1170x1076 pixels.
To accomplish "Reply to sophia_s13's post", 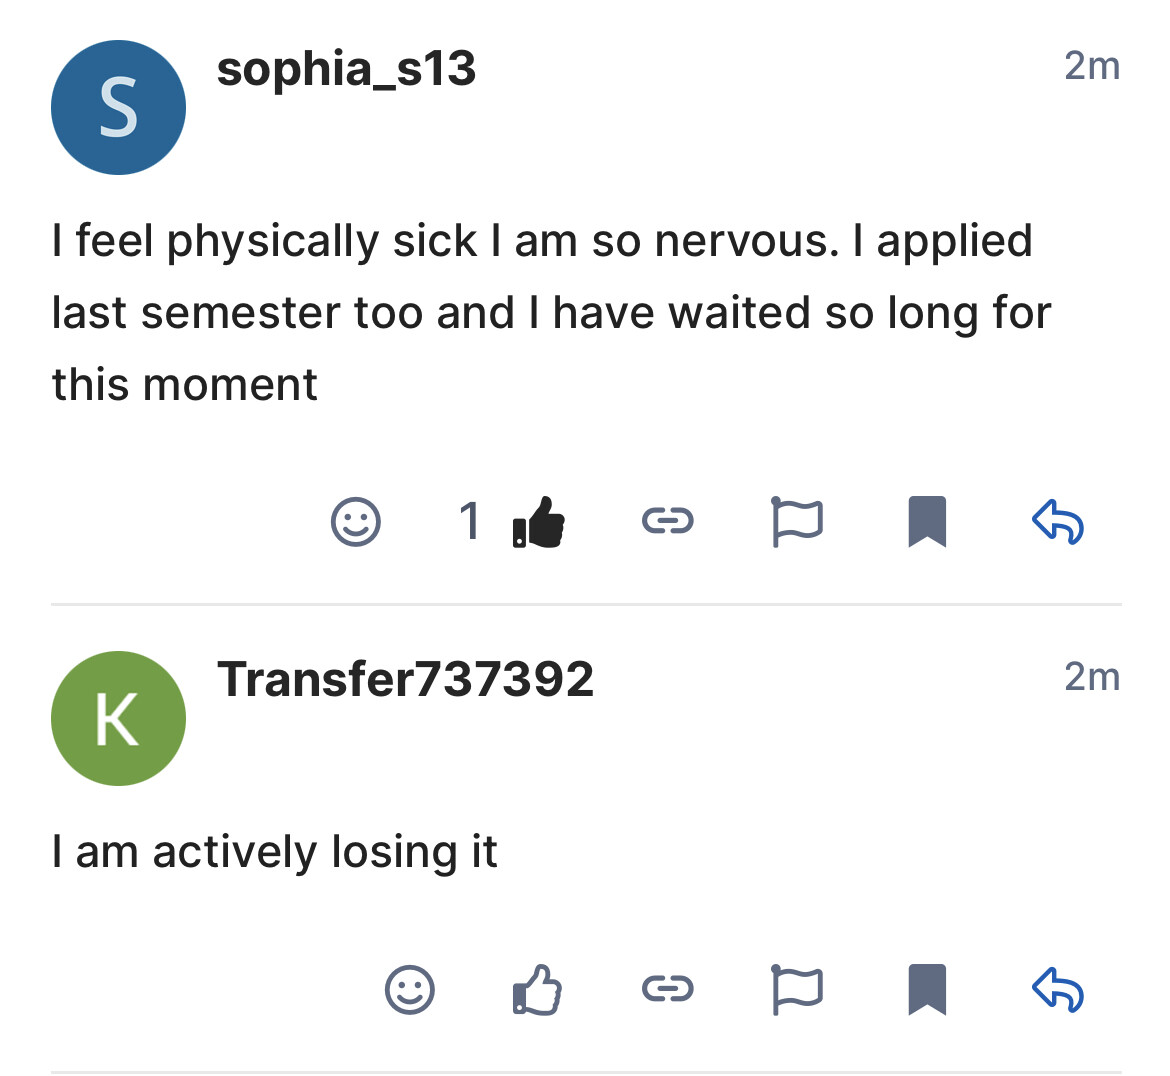I will point(1057,522).
